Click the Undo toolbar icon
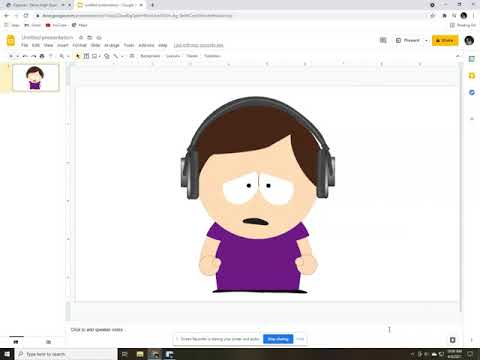This screenshot has width=480, height=360. click(x=25, y=56)
